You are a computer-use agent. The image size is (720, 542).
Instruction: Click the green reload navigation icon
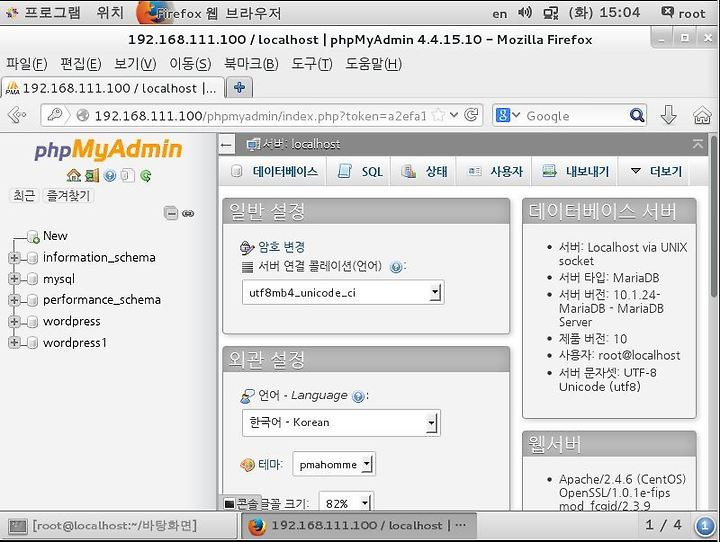coord(146,175)
